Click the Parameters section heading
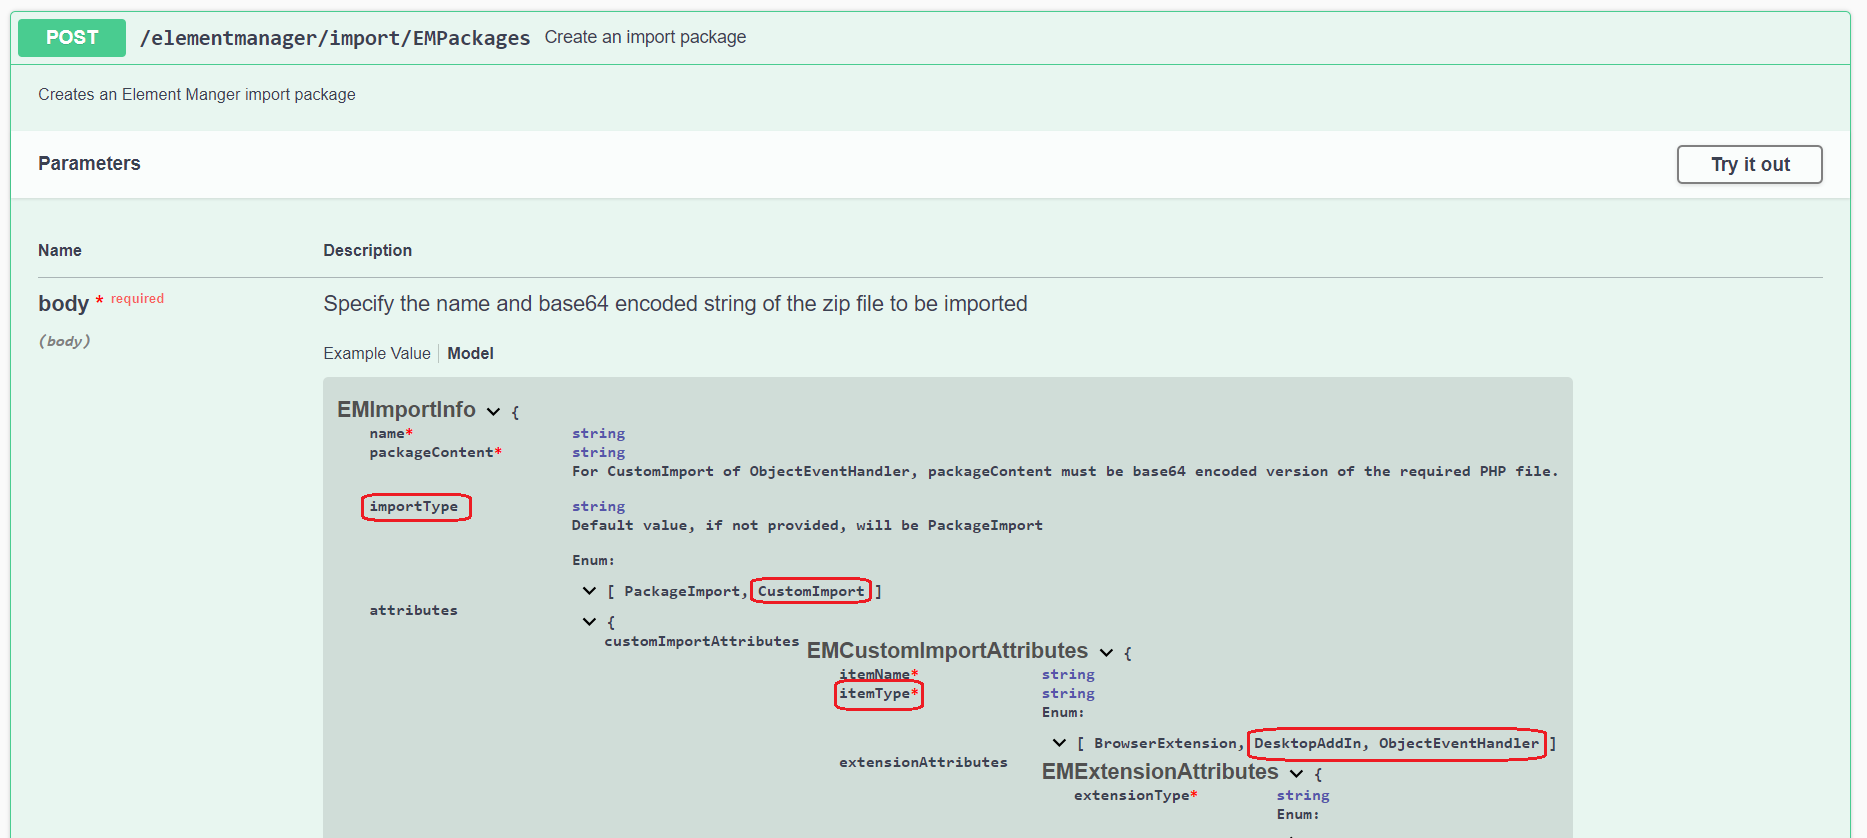The height and width of the screenshot is (838, 1867). coord(89,164)
